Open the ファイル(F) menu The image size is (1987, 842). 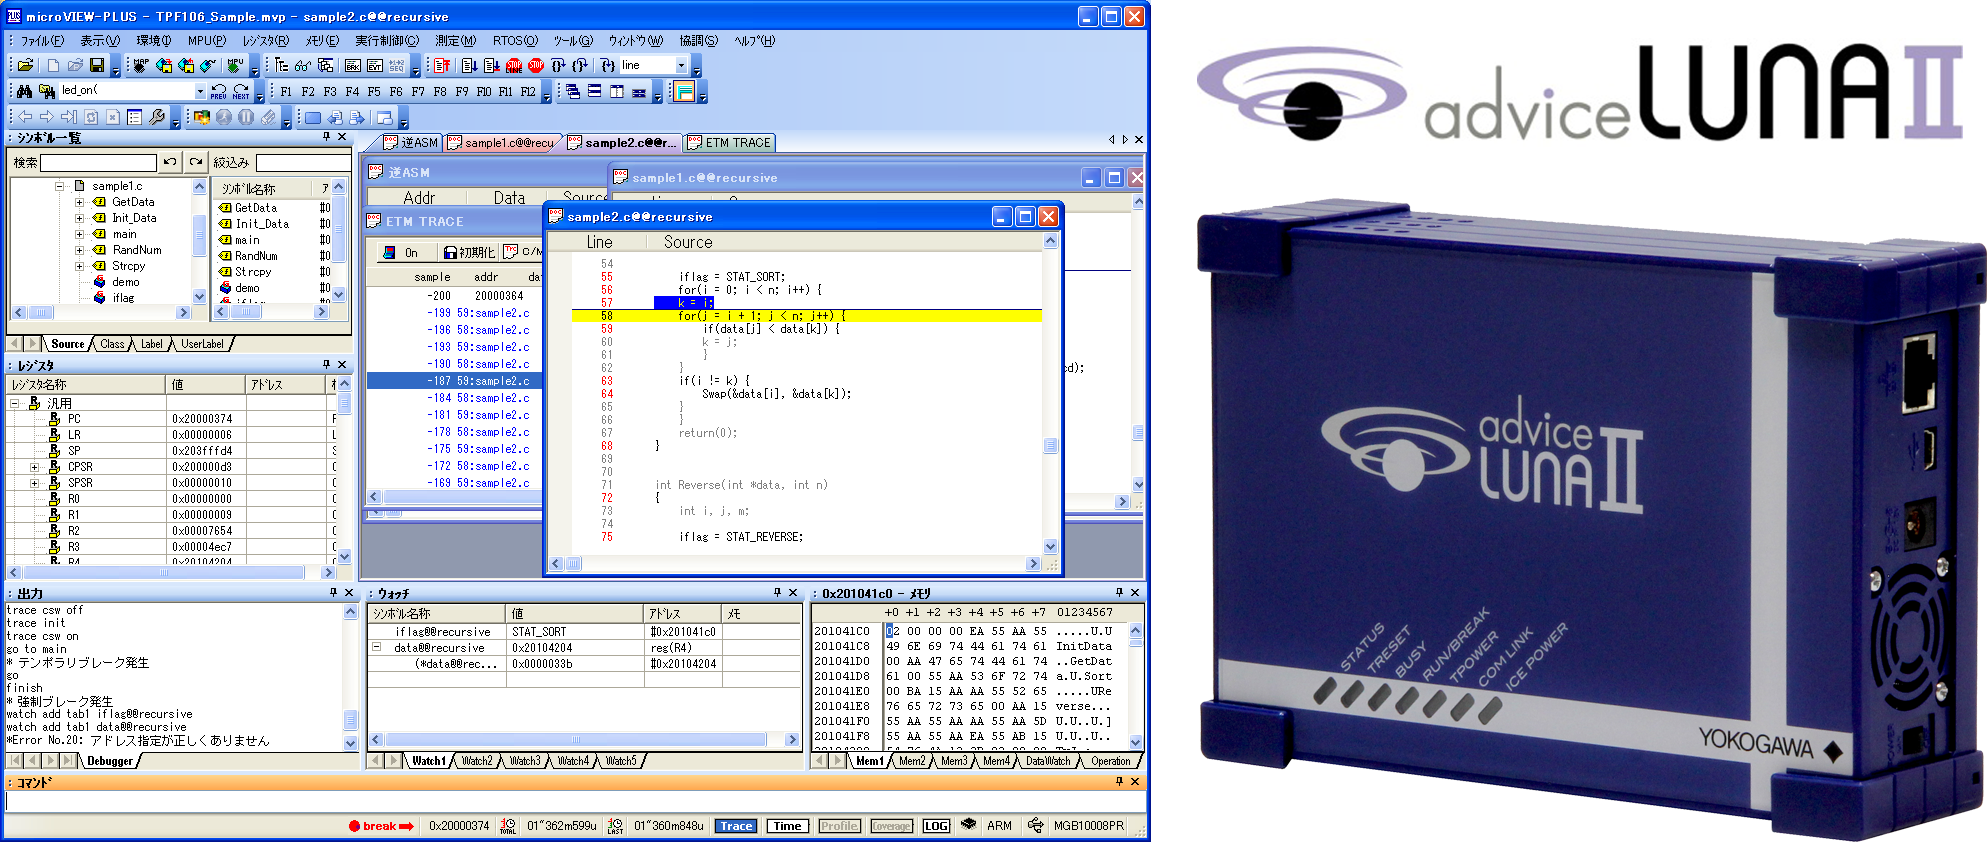click(42, 41)
